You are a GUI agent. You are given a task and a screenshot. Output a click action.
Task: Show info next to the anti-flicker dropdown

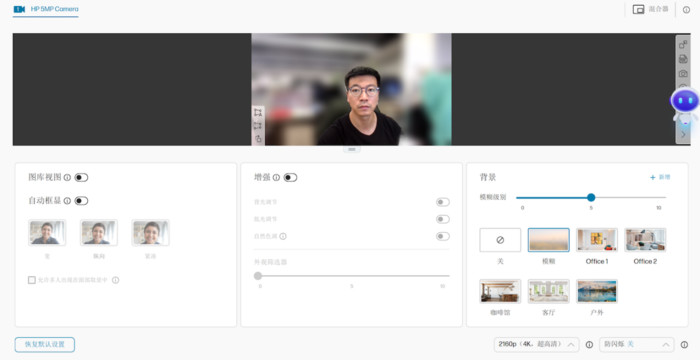[x=684, y=345]
